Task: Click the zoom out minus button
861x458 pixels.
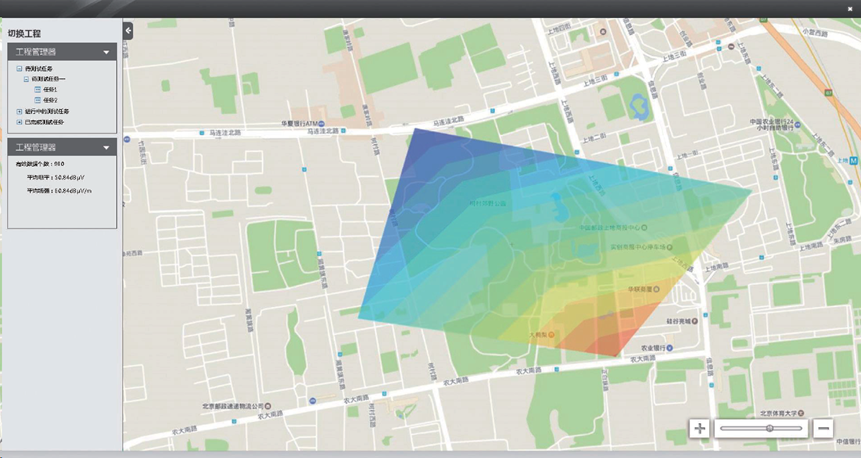Action: point(823,428)
